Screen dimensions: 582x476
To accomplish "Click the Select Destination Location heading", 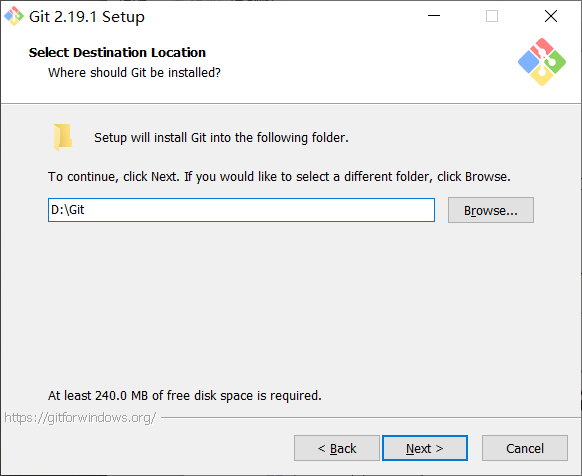I will click(117, 52).
